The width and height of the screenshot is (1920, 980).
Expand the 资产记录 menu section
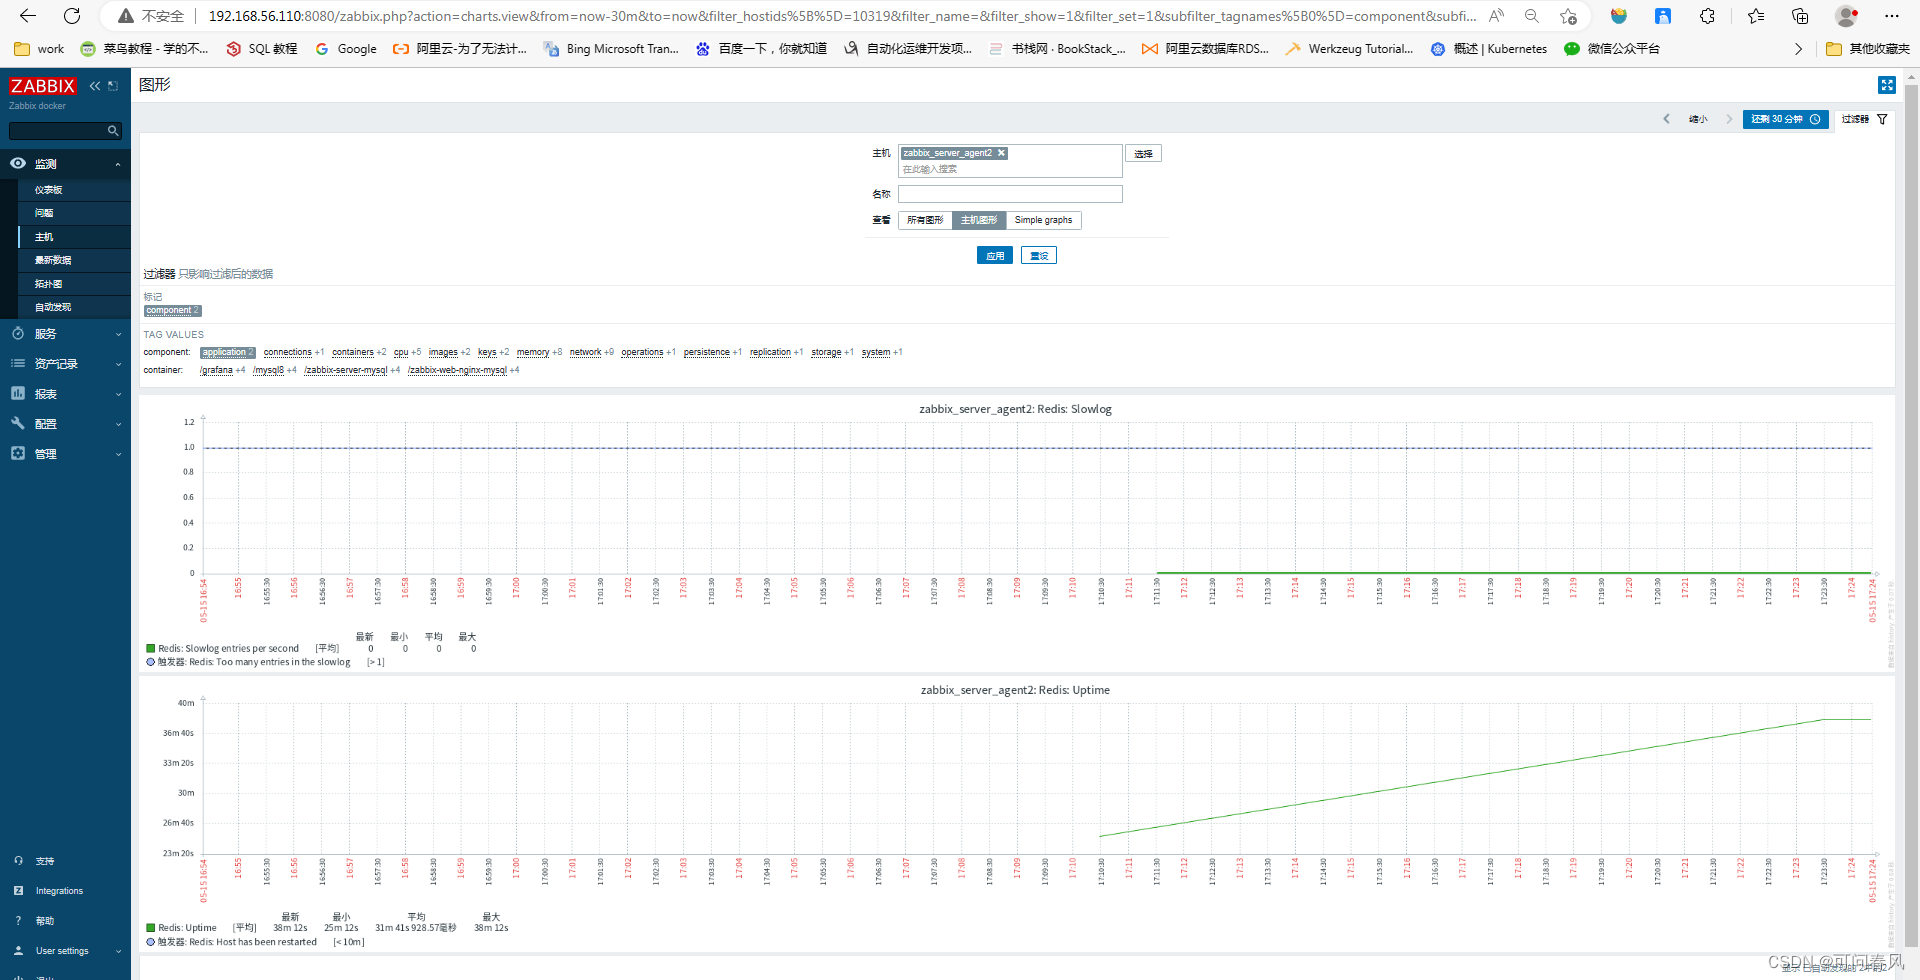click(x=118, y=364)
